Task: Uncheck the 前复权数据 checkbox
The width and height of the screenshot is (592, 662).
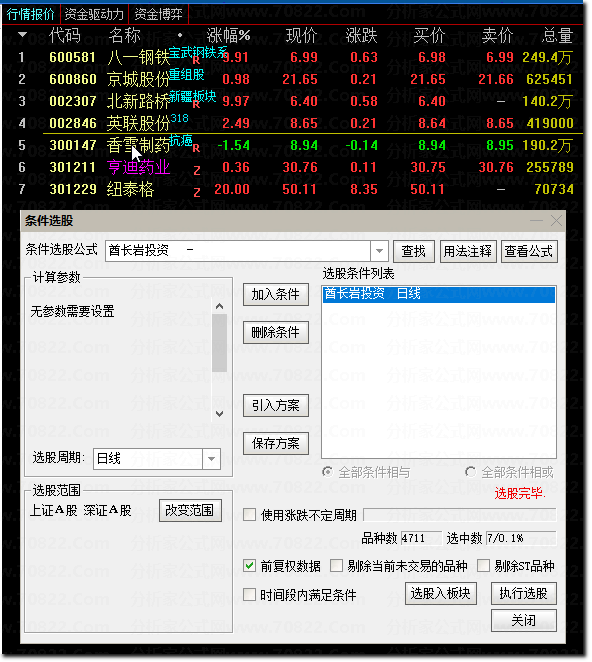Action: pos(249,565)
